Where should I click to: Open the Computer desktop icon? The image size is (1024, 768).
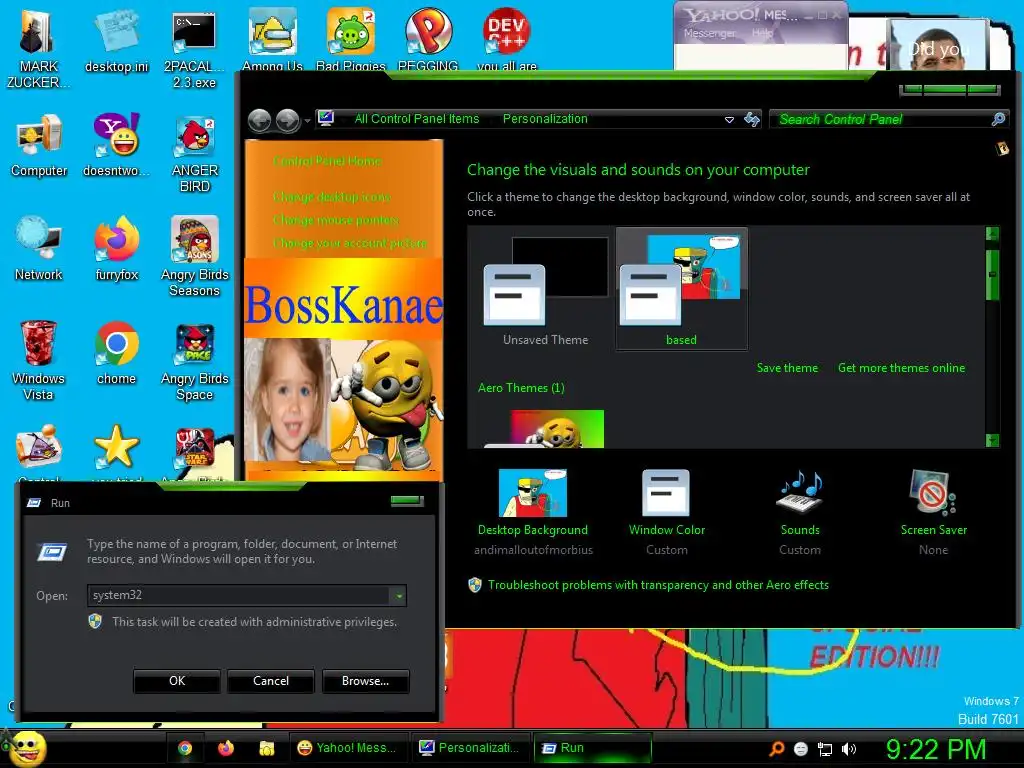coord(39,145)
